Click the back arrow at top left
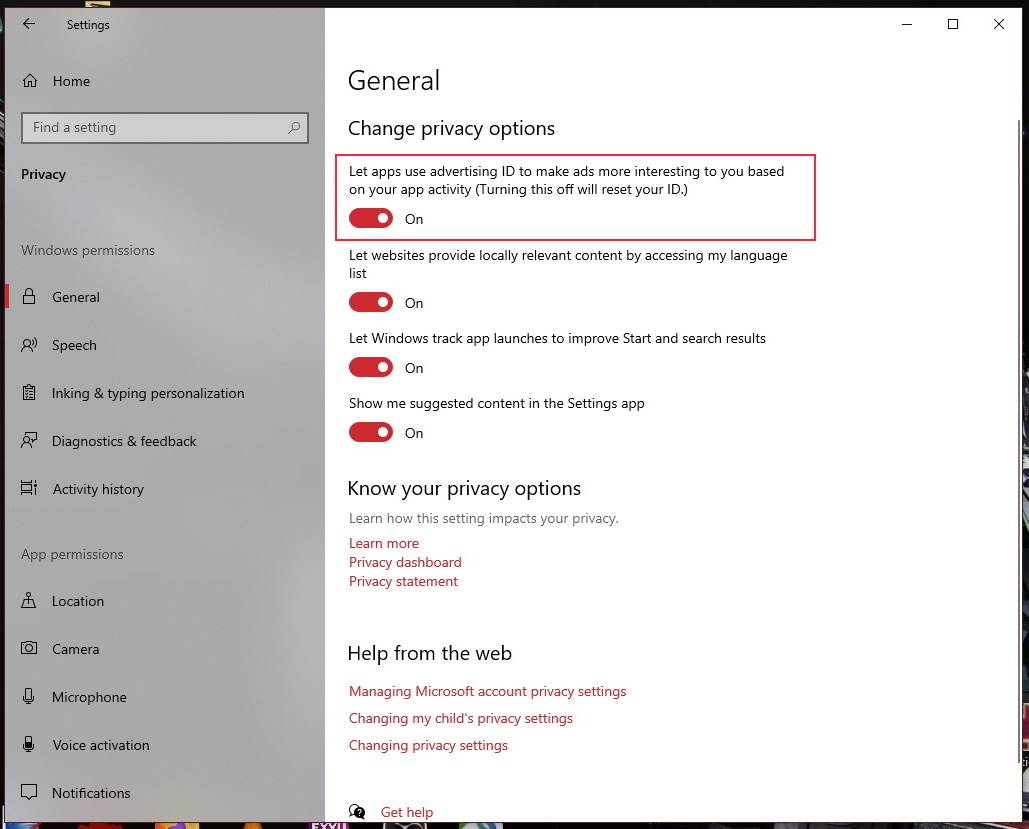Image resolution: width=1029 pixels, height=829 pixels. click(x=28, y=24)
